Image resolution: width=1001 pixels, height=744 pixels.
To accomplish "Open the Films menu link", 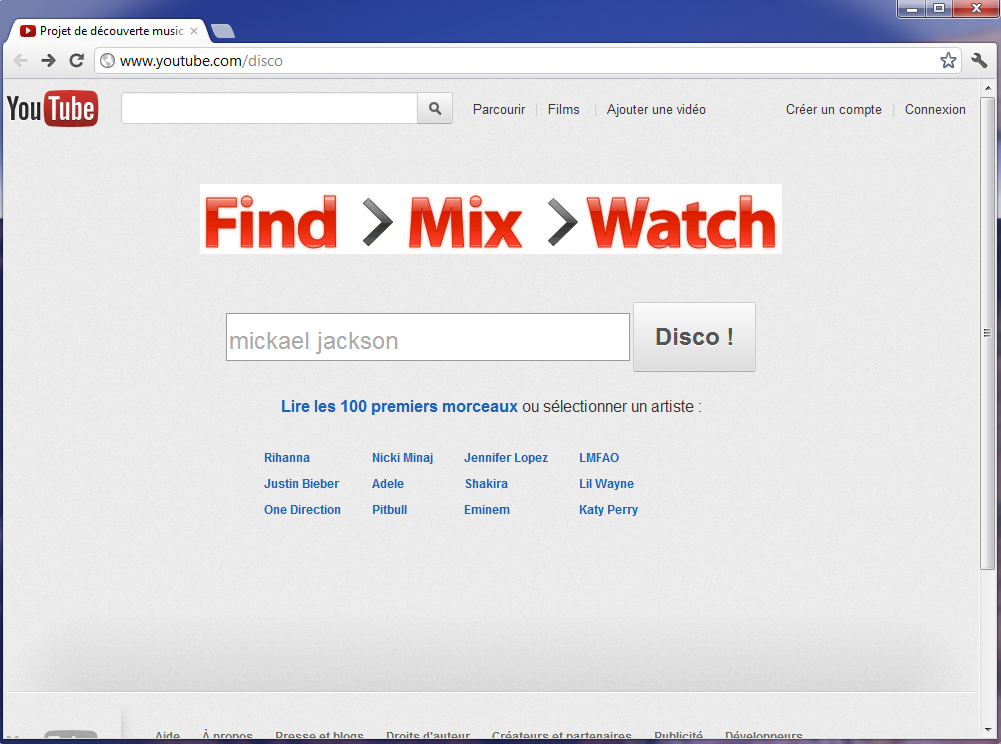I will (564, 110).
